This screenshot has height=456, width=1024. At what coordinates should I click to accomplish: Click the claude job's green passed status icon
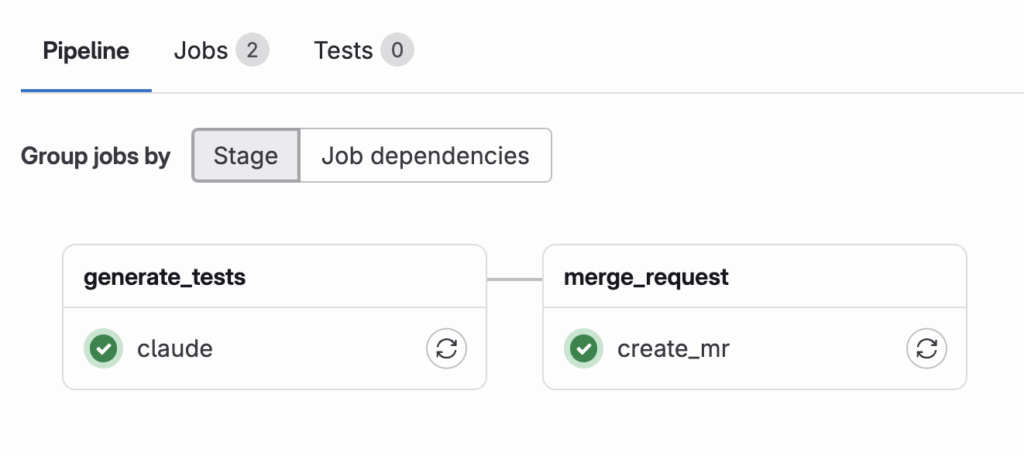(102, 348)
